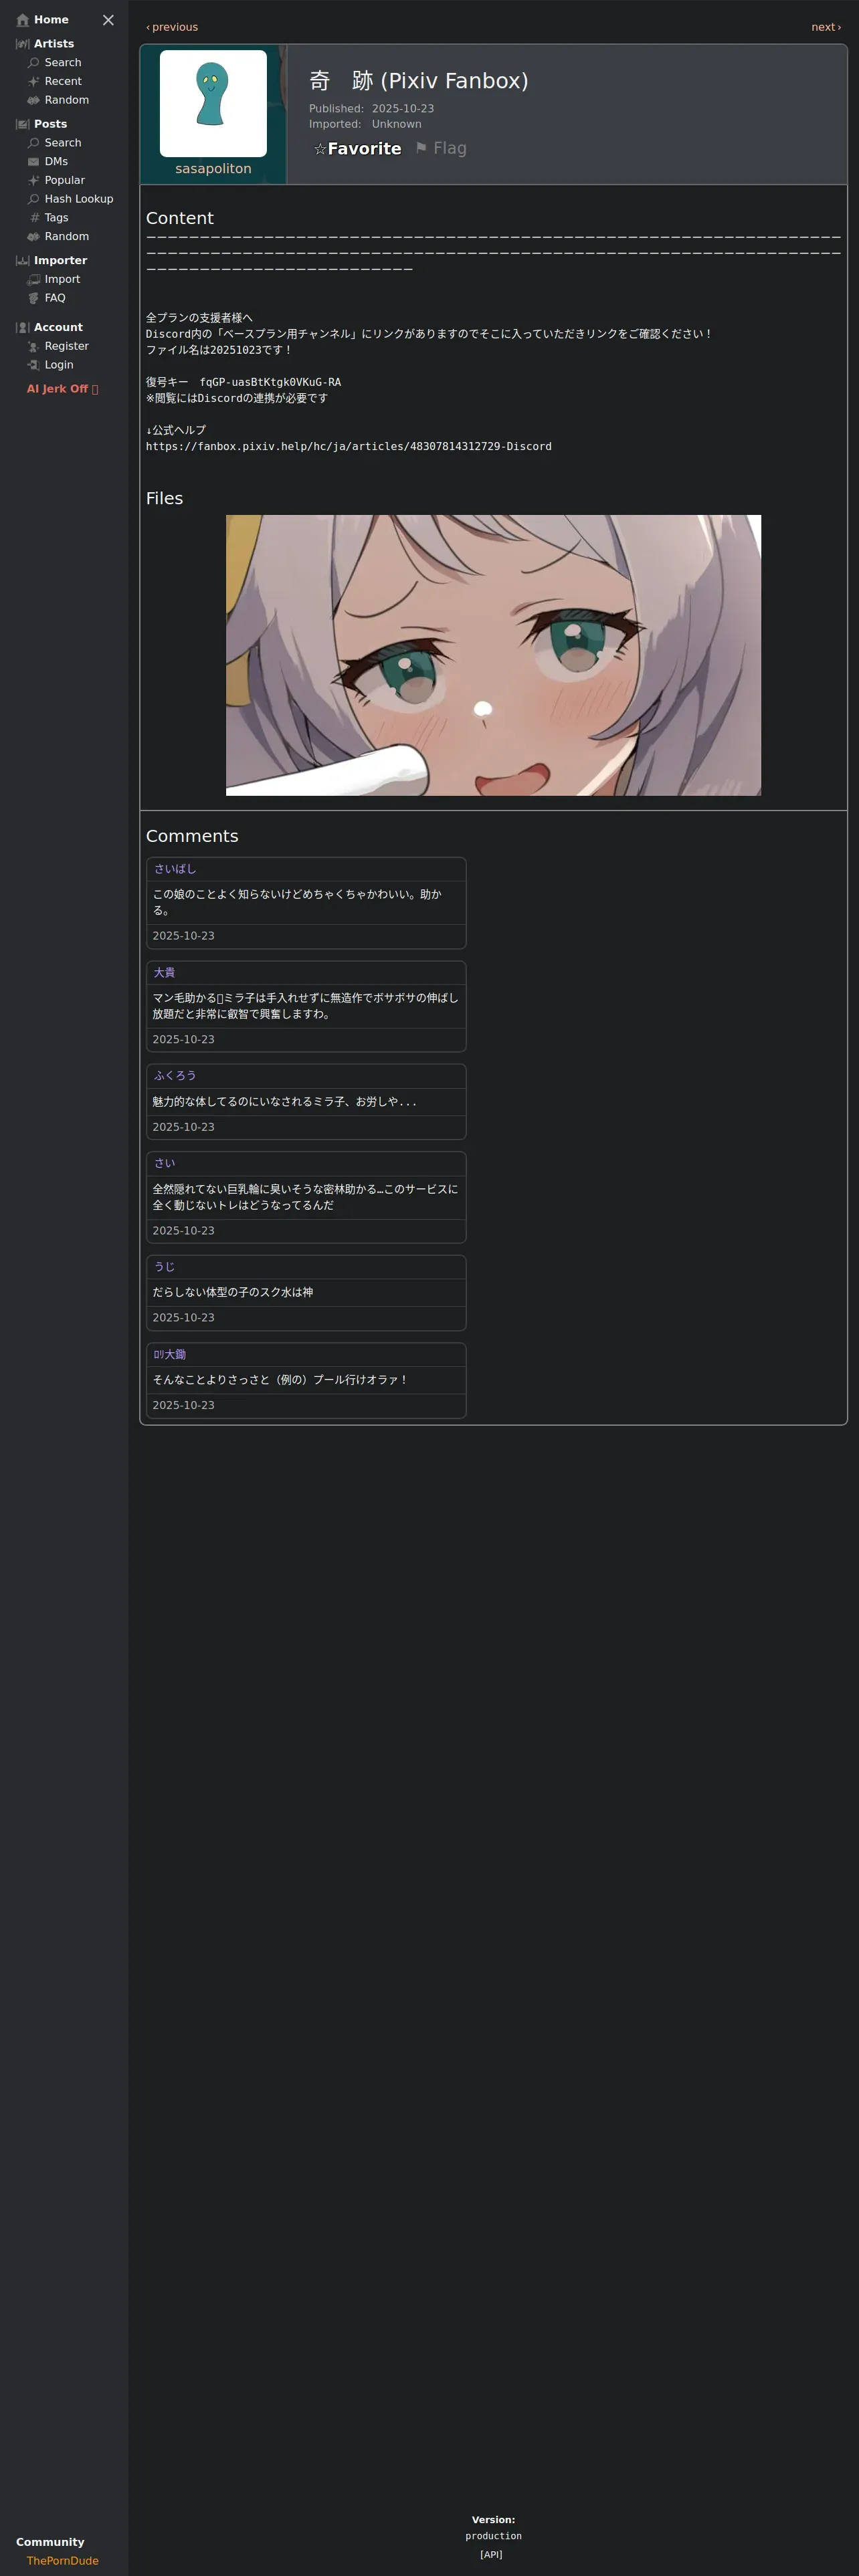Click the Recent artists sparkle icon
This screenshot has width=859, height=2576.
pos(34,82)
